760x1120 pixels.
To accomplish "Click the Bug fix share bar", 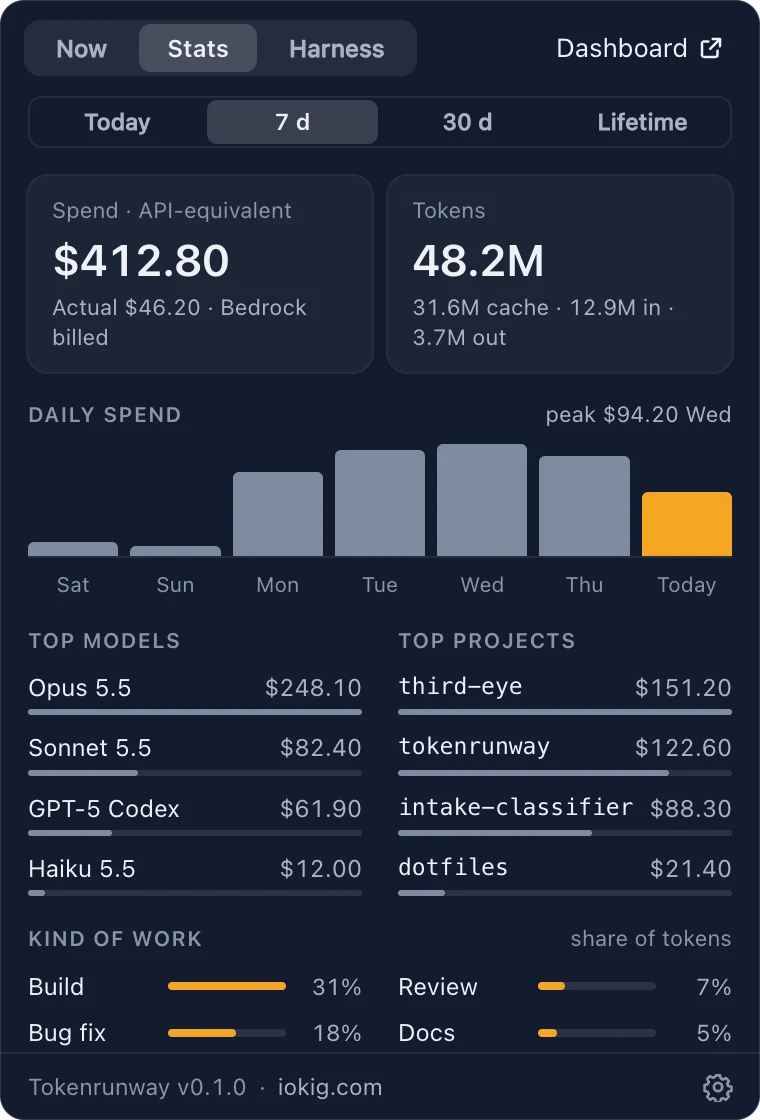I will [227, 1033].
